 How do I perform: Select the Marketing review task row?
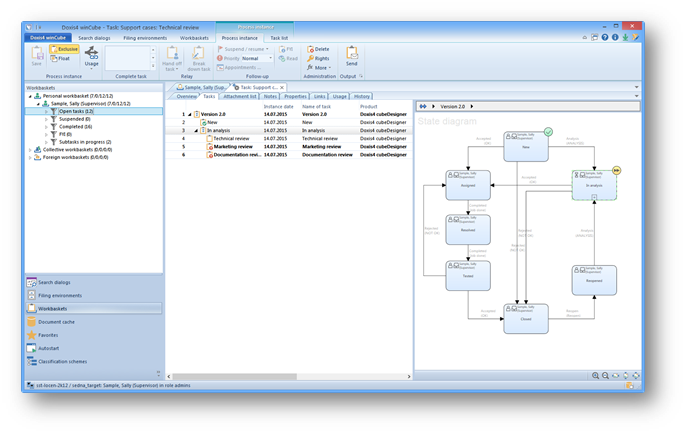pyautogui.click(x=234, y=146)
